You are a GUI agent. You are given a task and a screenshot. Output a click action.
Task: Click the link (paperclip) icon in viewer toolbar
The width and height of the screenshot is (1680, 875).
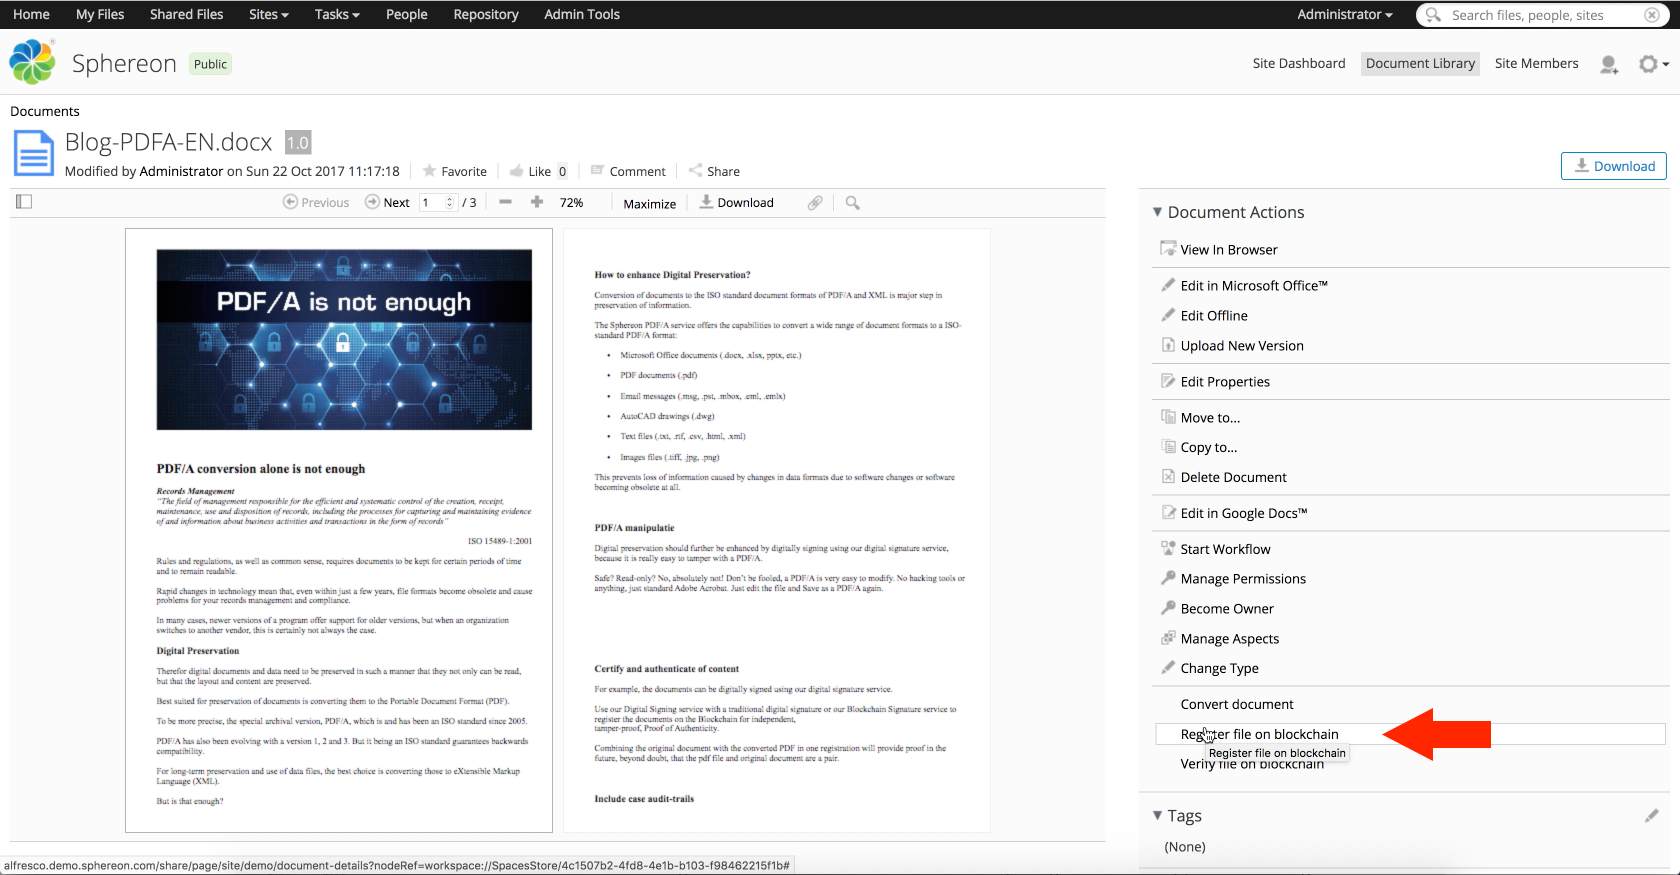[x=815, y=203]
